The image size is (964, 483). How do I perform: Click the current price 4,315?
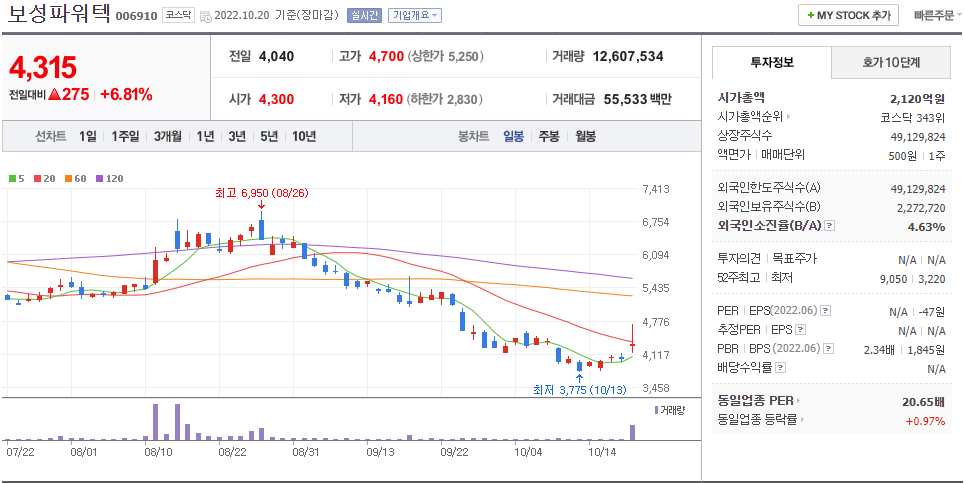pos(42,68)
